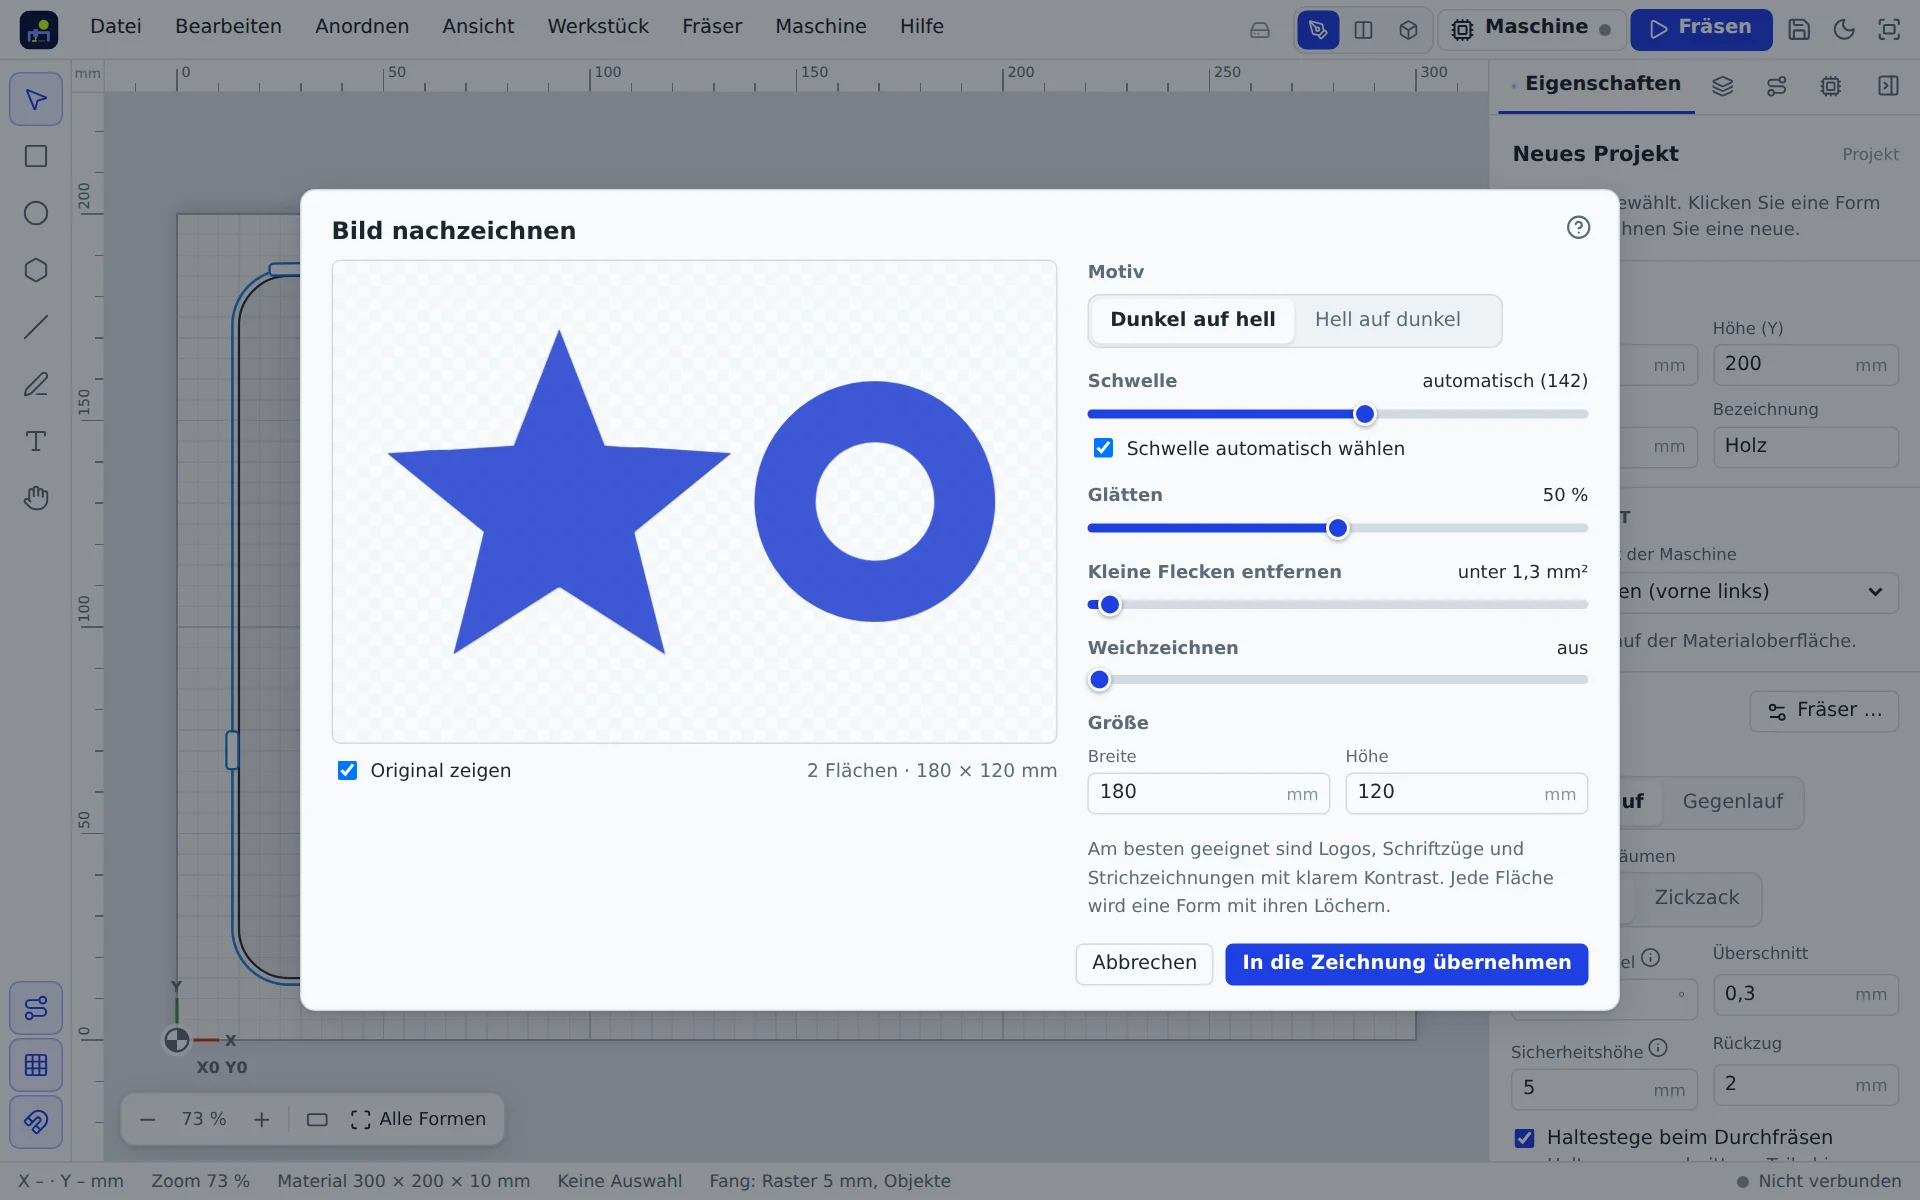Adjust the Glätten slider handle

(x=1337, y=528)
